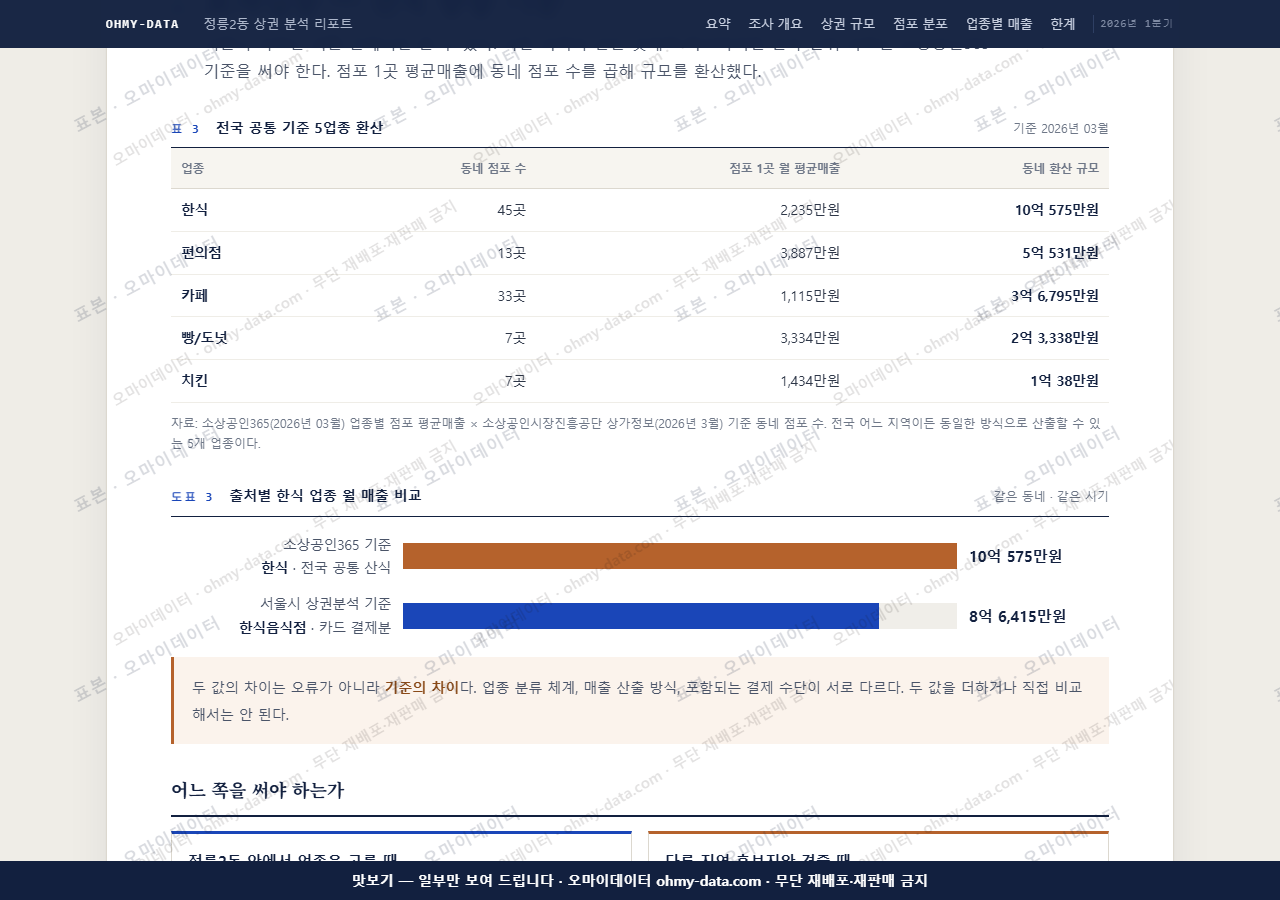The height and width of the screenshot is (900, 1280).
Task: Click the 1억 38만원 value
Action: point(1064,381)
